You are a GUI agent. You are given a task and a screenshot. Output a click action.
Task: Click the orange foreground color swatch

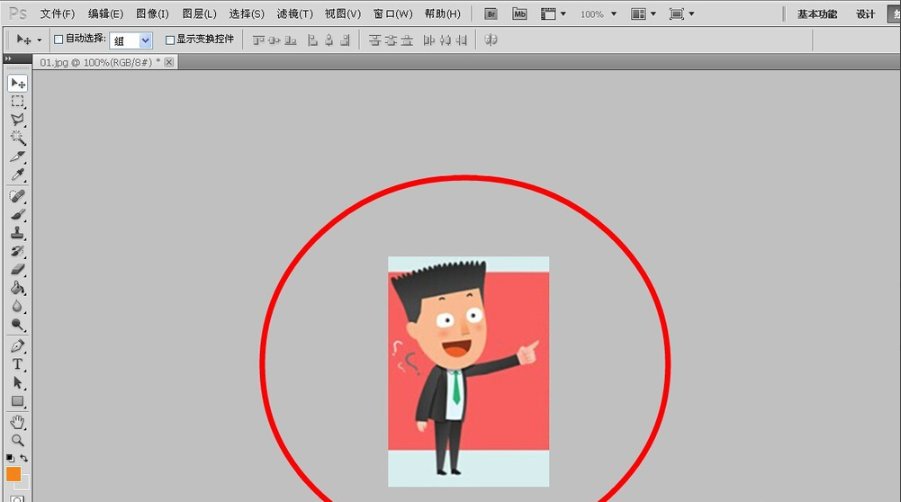(x=13, y=474)
